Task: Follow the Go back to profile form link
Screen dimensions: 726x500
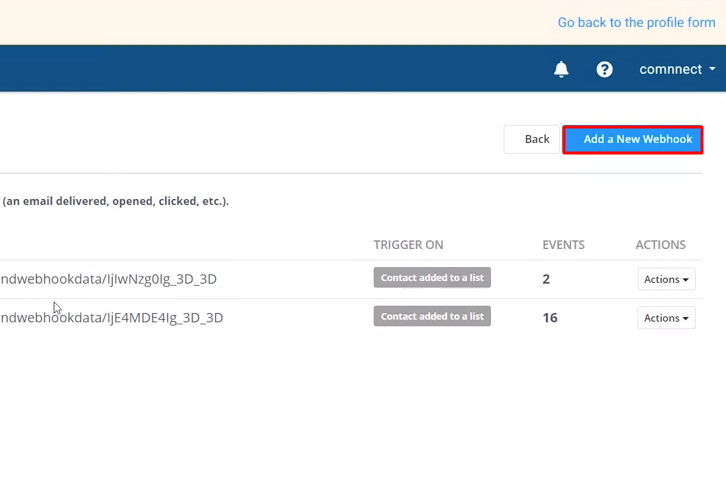Action: pos(636,22)
